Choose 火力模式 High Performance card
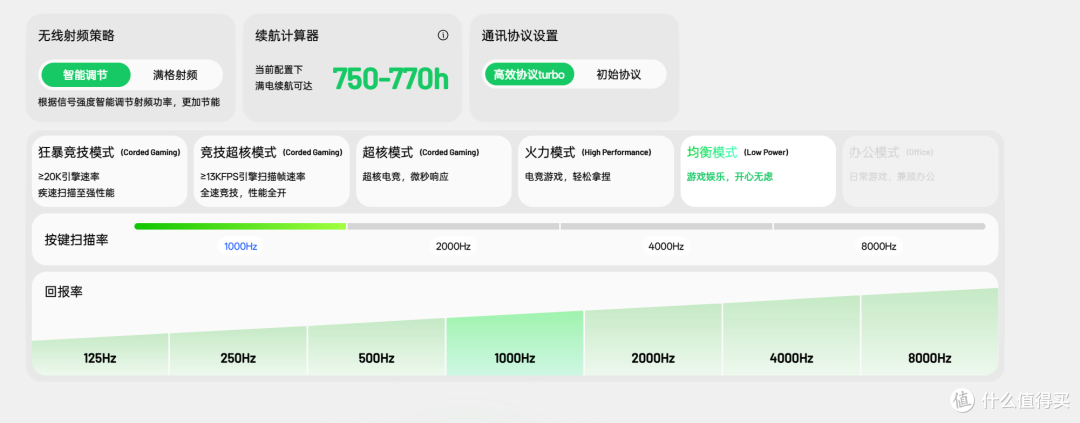 tap(596, 171)
